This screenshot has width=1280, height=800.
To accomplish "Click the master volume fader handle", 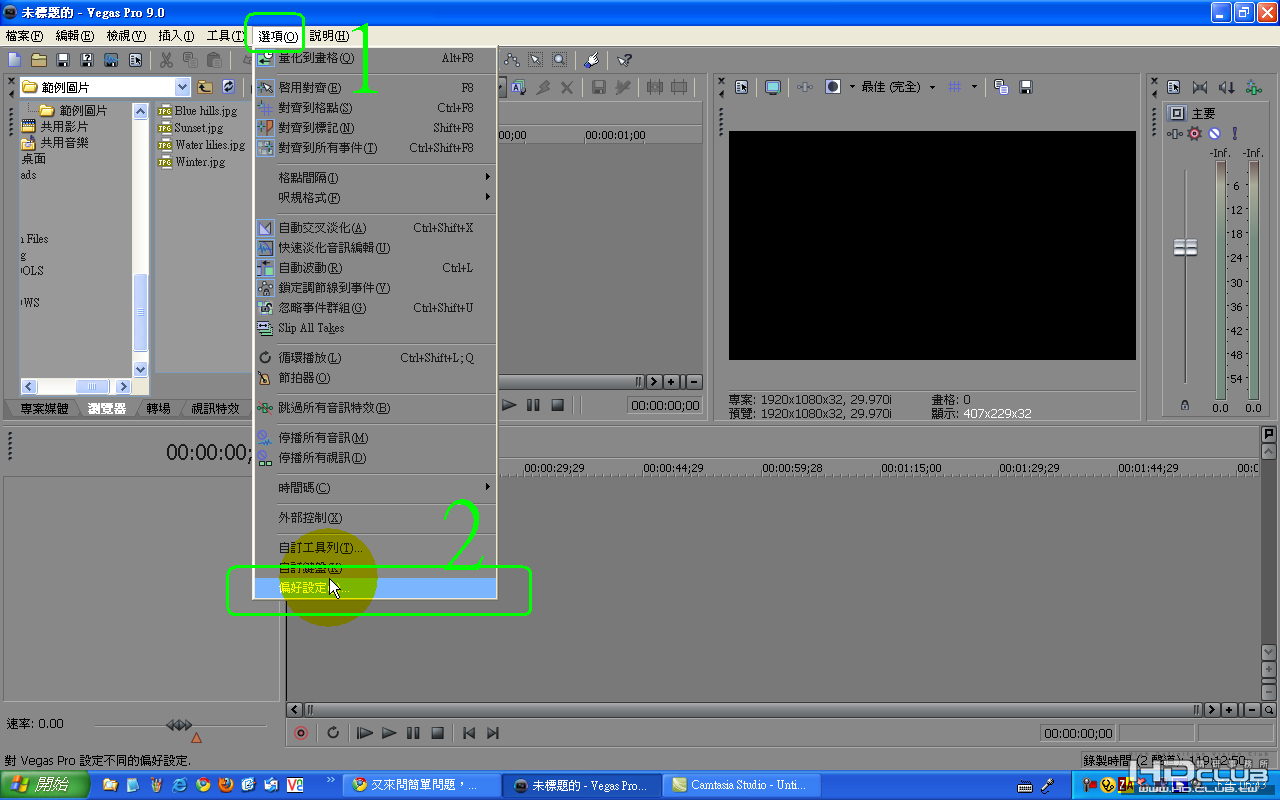I will (1185, 247).
